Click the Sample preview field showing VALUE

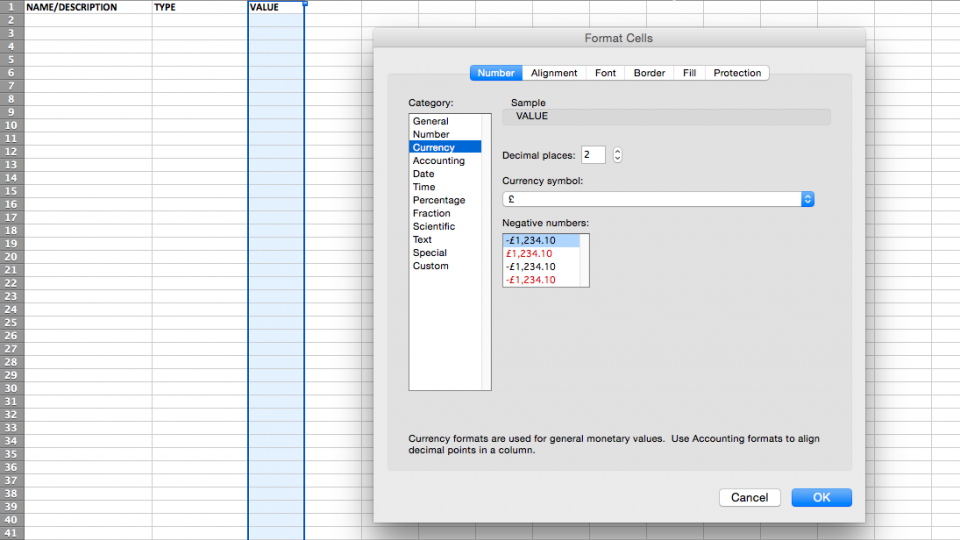pos(666,116)
